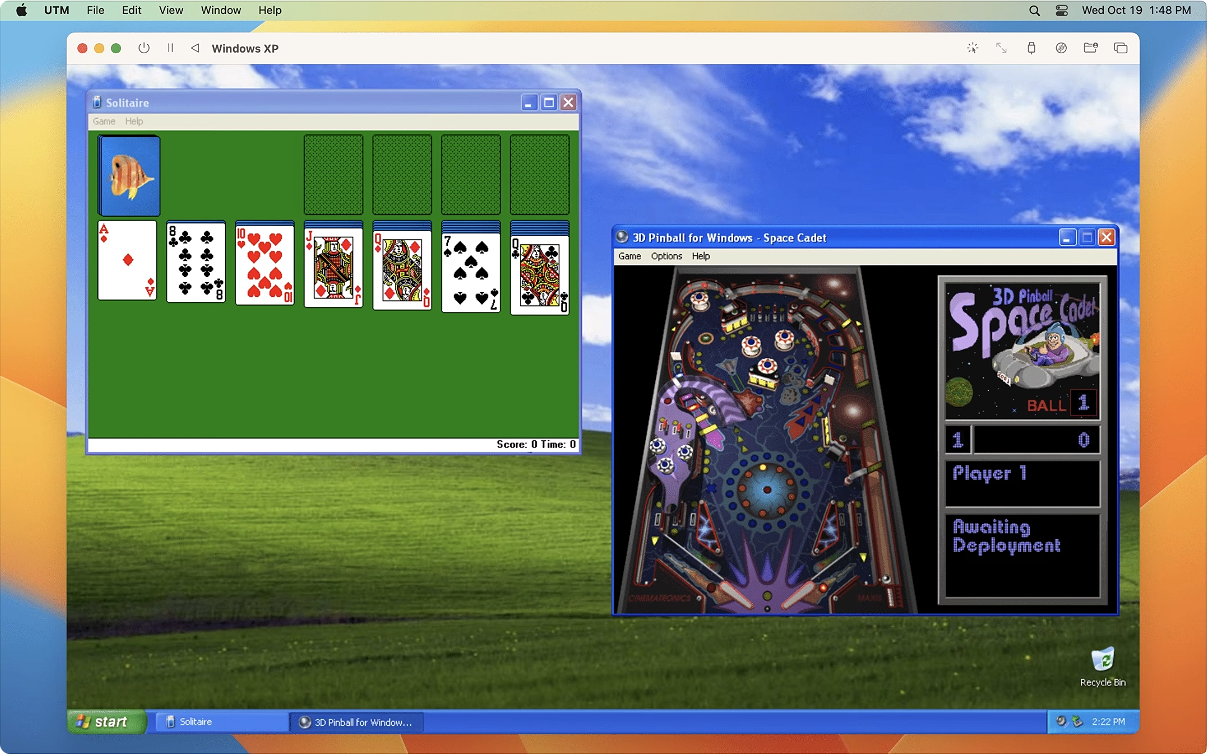
Task: Open the Options menu in 3D Pinball
Action: (666, 256)
